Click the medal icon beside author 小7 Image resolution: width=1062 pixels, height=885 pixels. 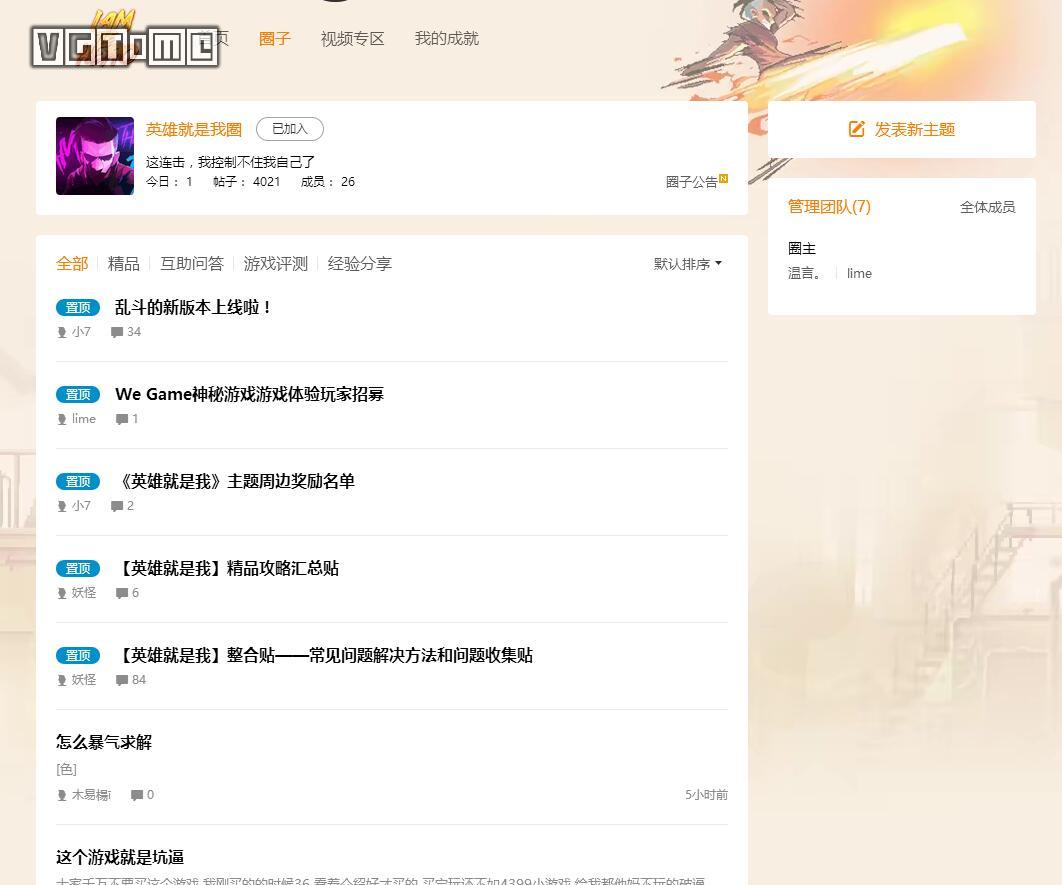pos(62,331)
